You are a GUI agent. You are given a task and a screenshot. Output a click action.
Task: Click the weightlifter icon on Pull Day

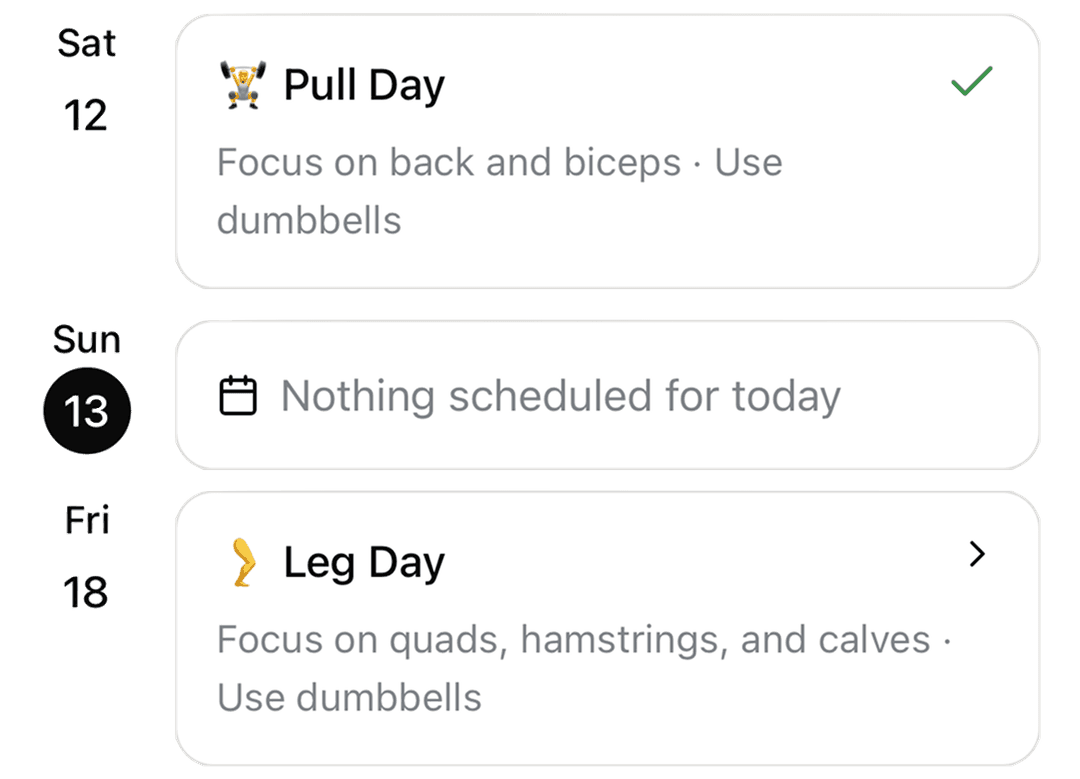point(240,84)
